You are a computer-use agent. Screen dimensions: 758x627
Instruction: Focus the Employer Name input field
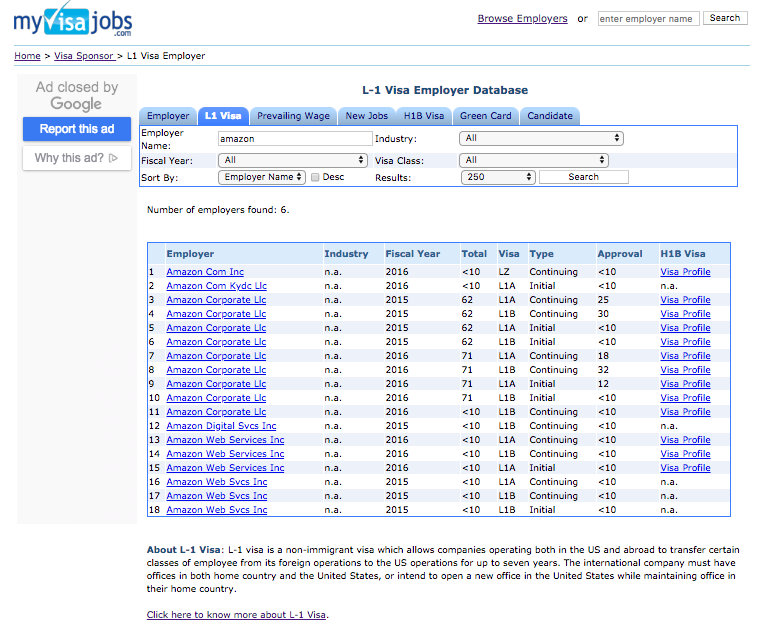295,139
